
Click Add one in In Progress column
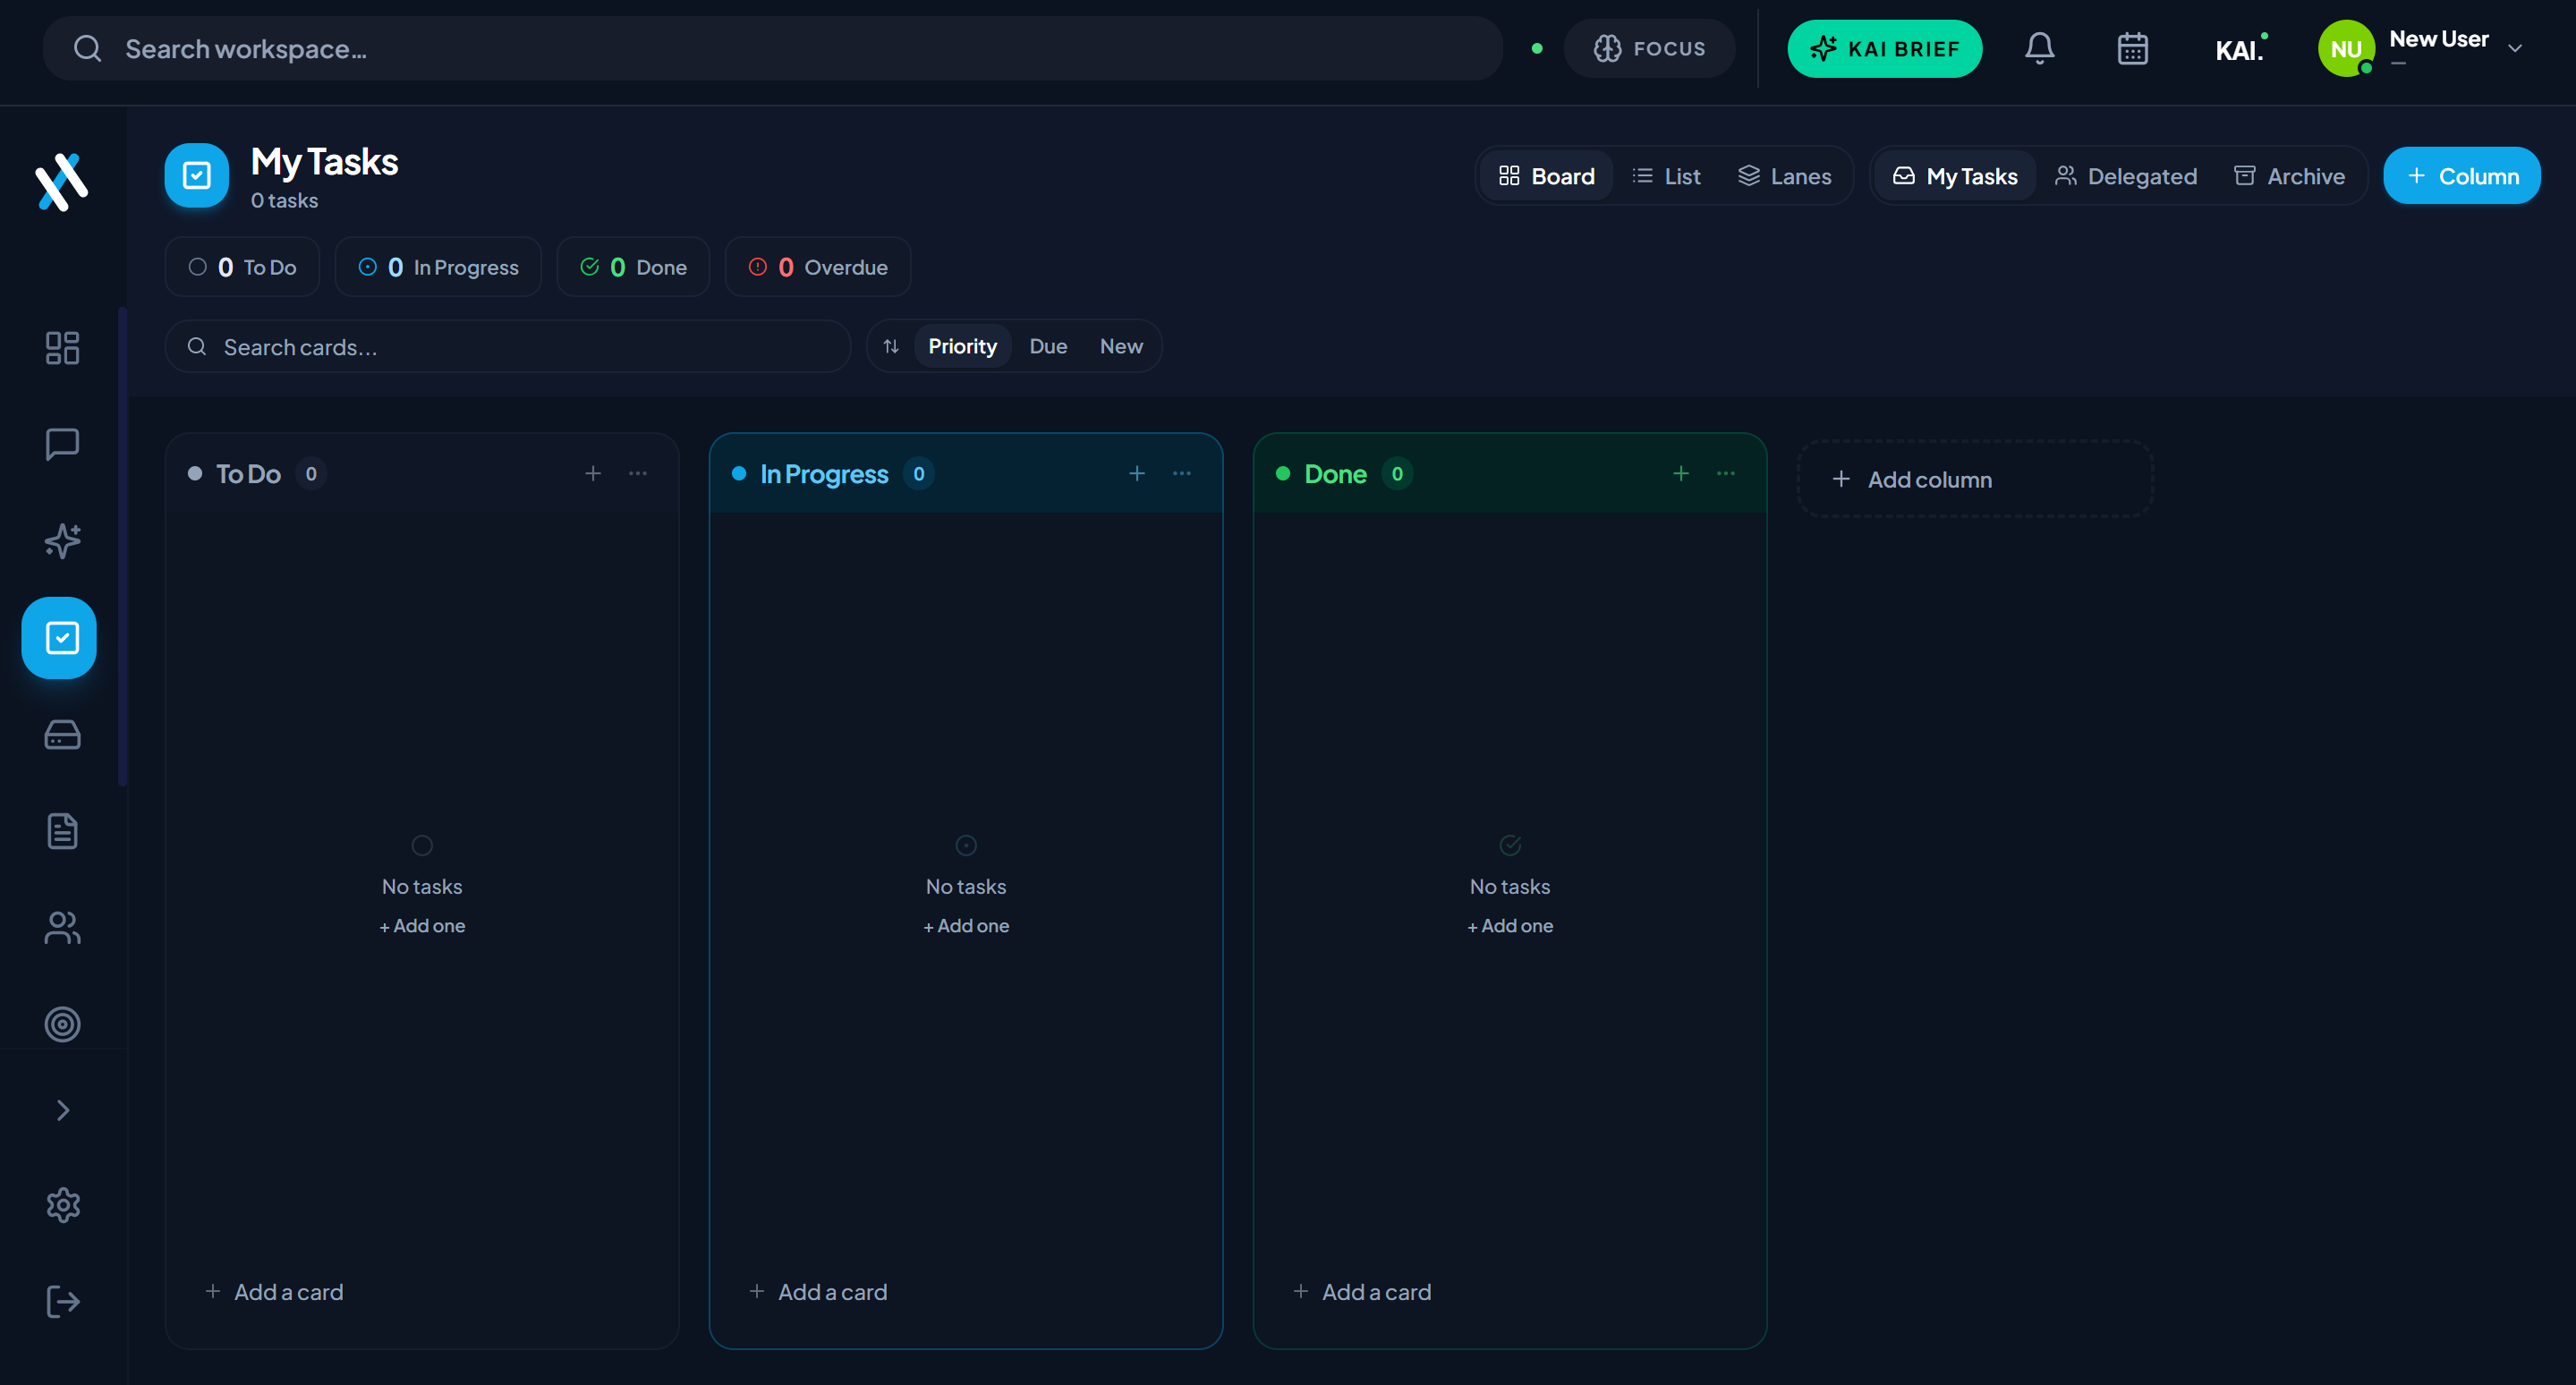966,926
